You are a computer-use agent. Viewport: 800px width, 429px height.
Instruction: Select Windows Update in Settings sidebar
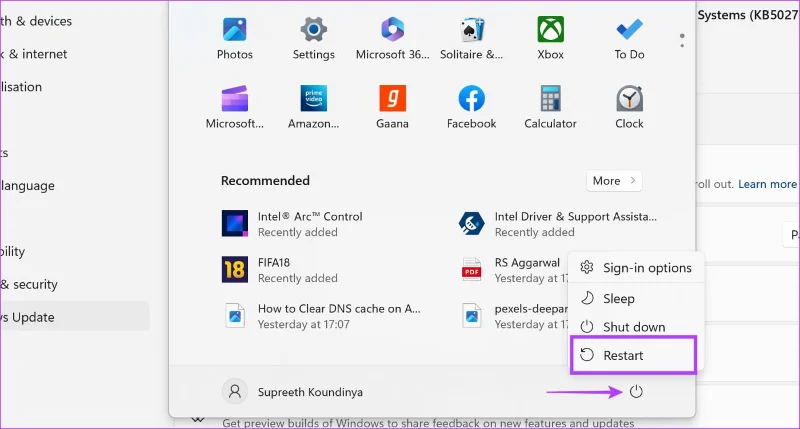(x=74, y=317)
